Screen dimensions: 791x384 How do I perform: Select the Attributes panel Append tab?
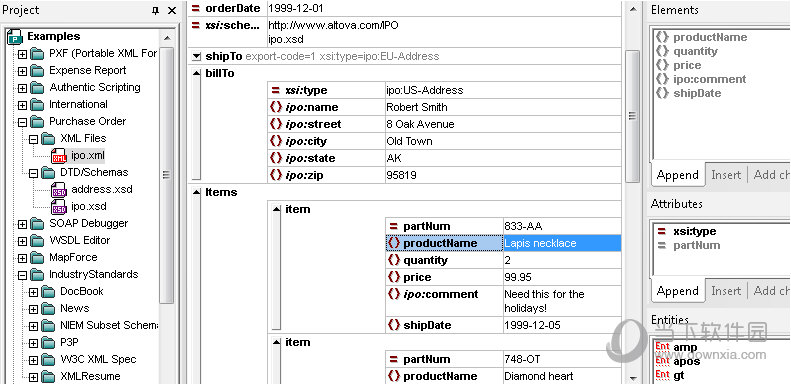[677, 291]
